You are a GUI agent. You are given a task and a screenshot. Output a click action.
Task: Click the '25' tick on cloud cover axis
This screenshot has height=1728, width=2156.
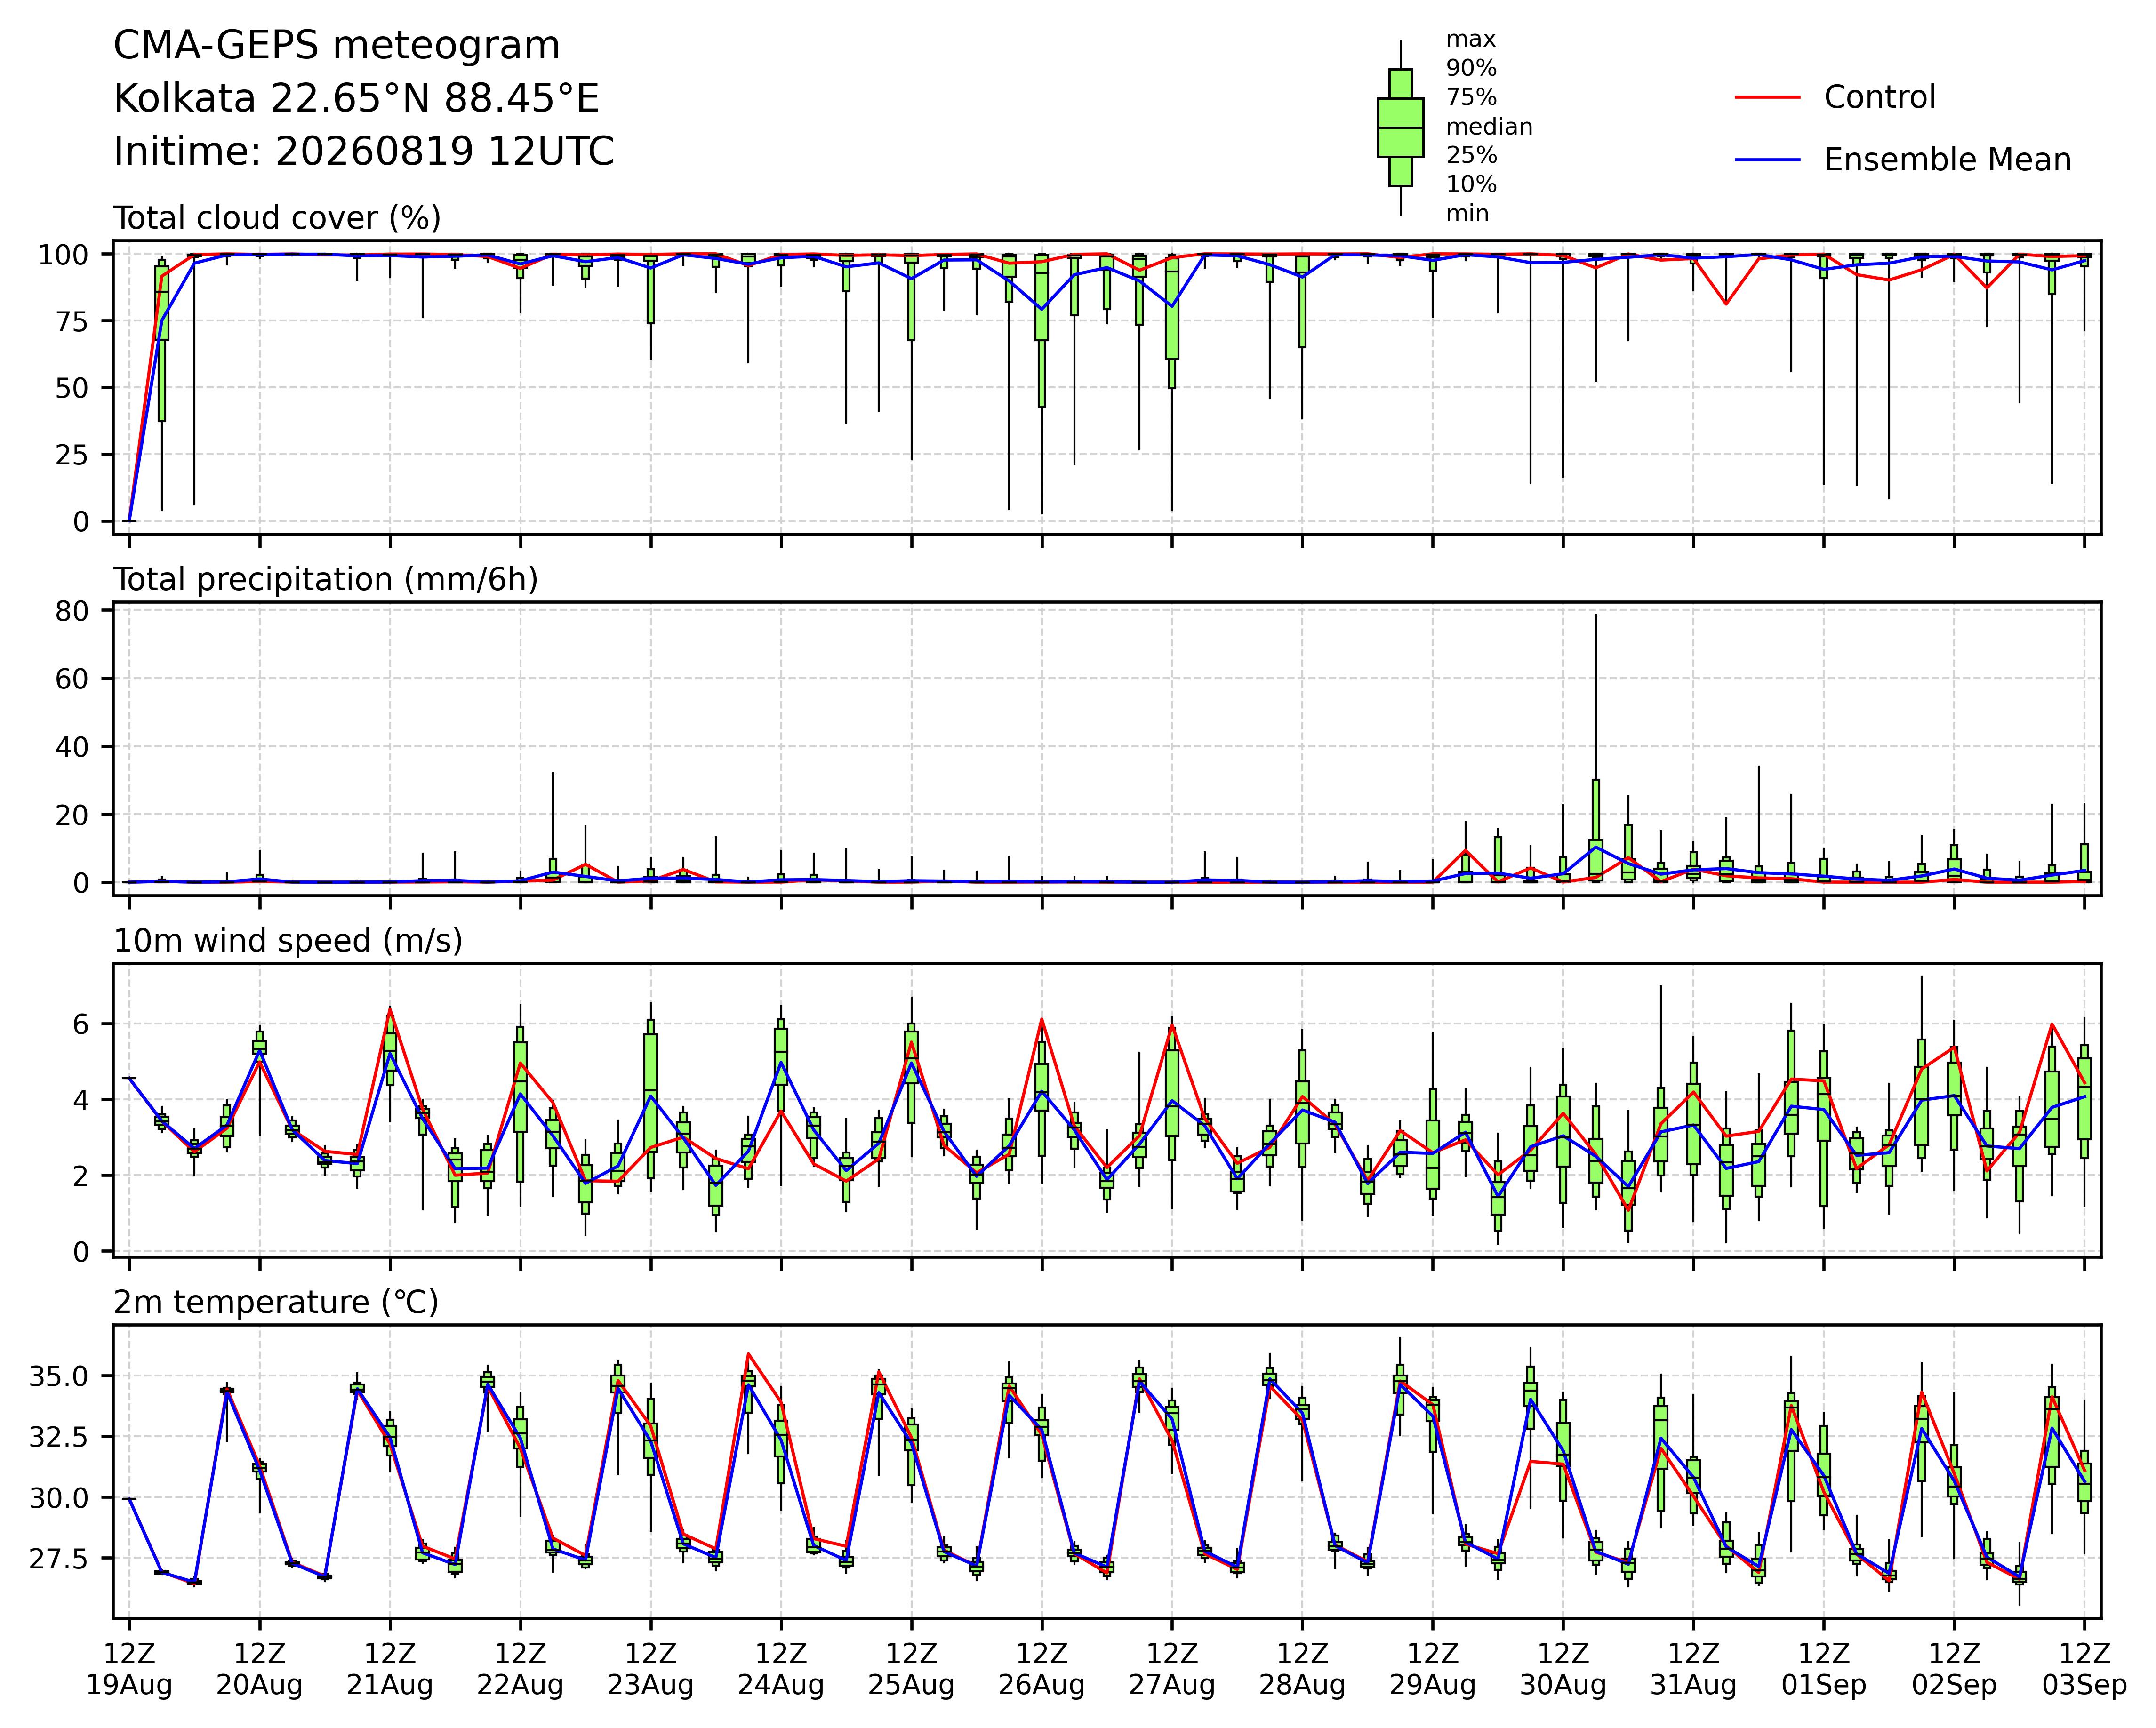coord(72,455)
